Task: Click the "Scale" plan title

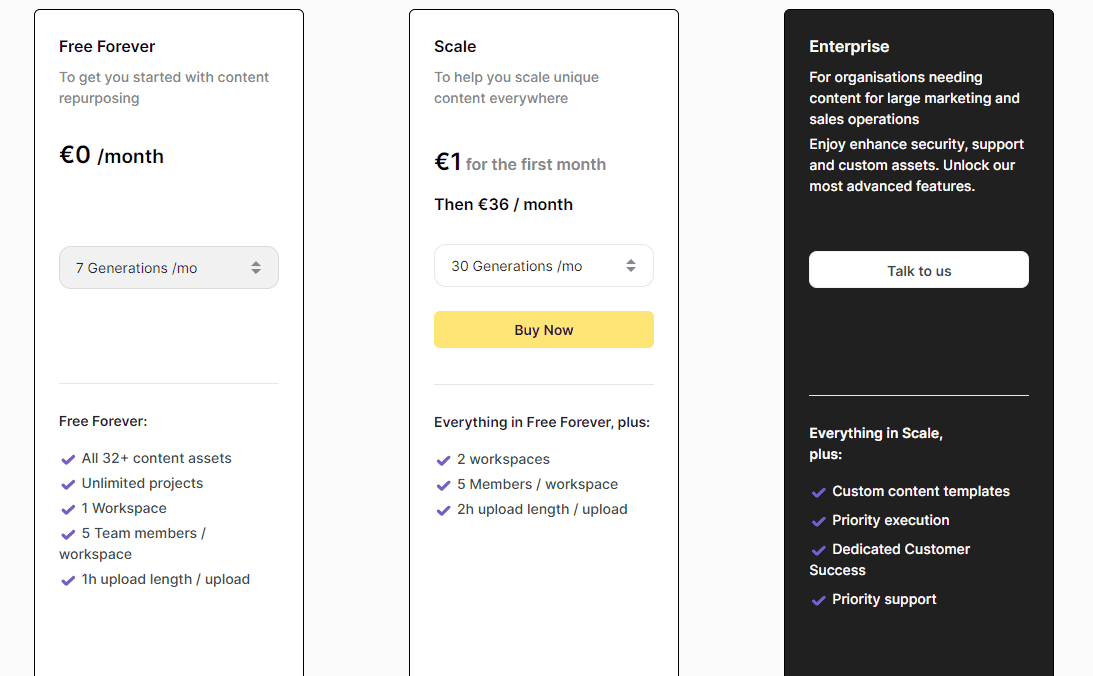Action: coord(455,46)
